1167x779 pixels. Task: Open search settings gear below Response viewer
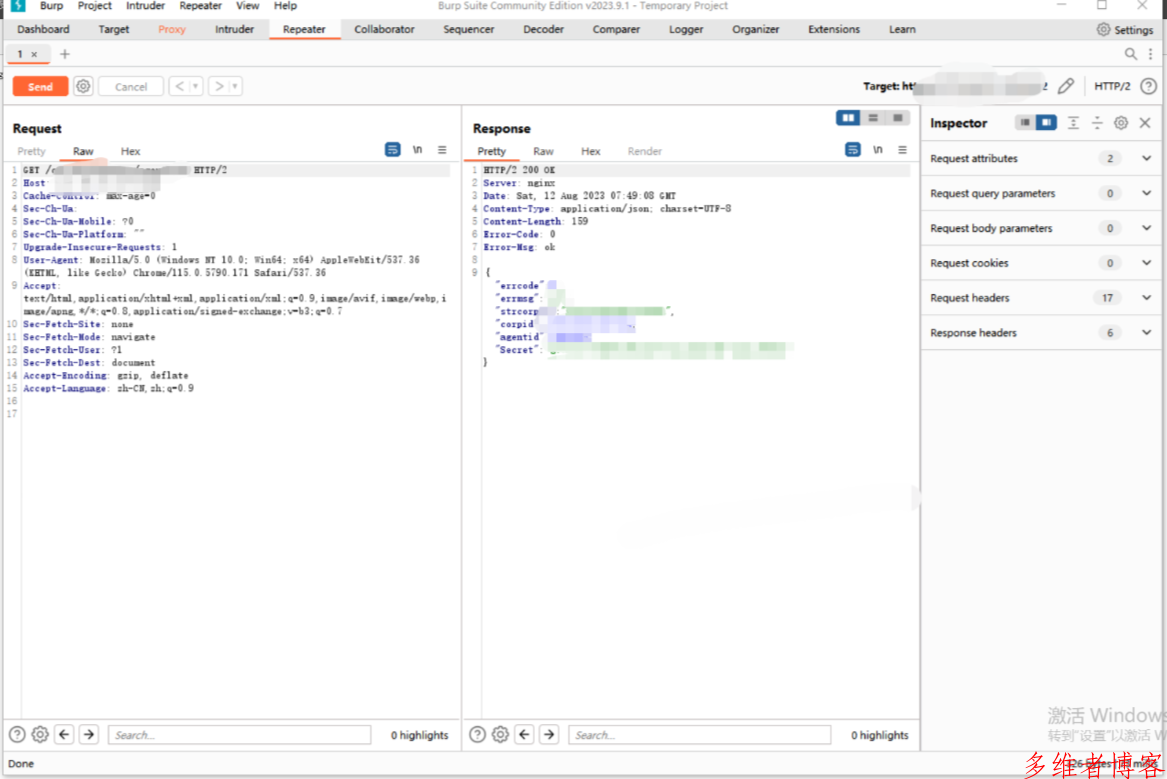pos(501,735)
